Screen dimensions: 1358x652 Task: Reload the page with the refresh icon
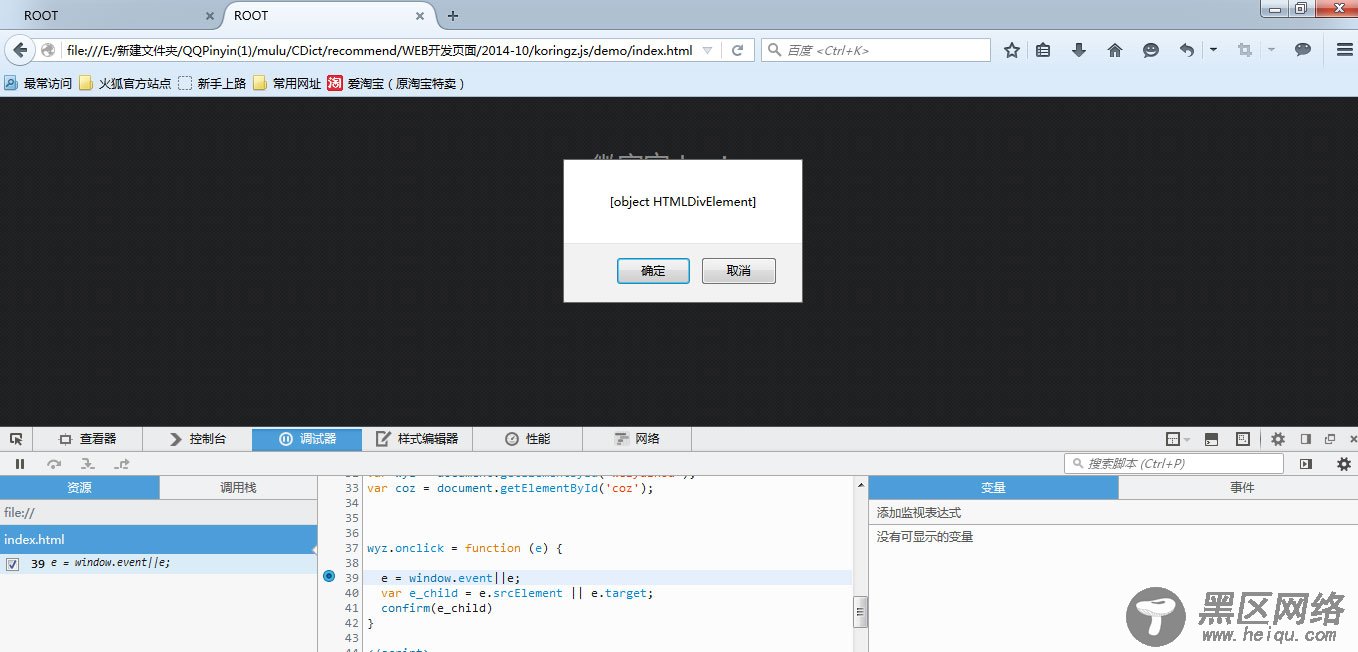737,50
